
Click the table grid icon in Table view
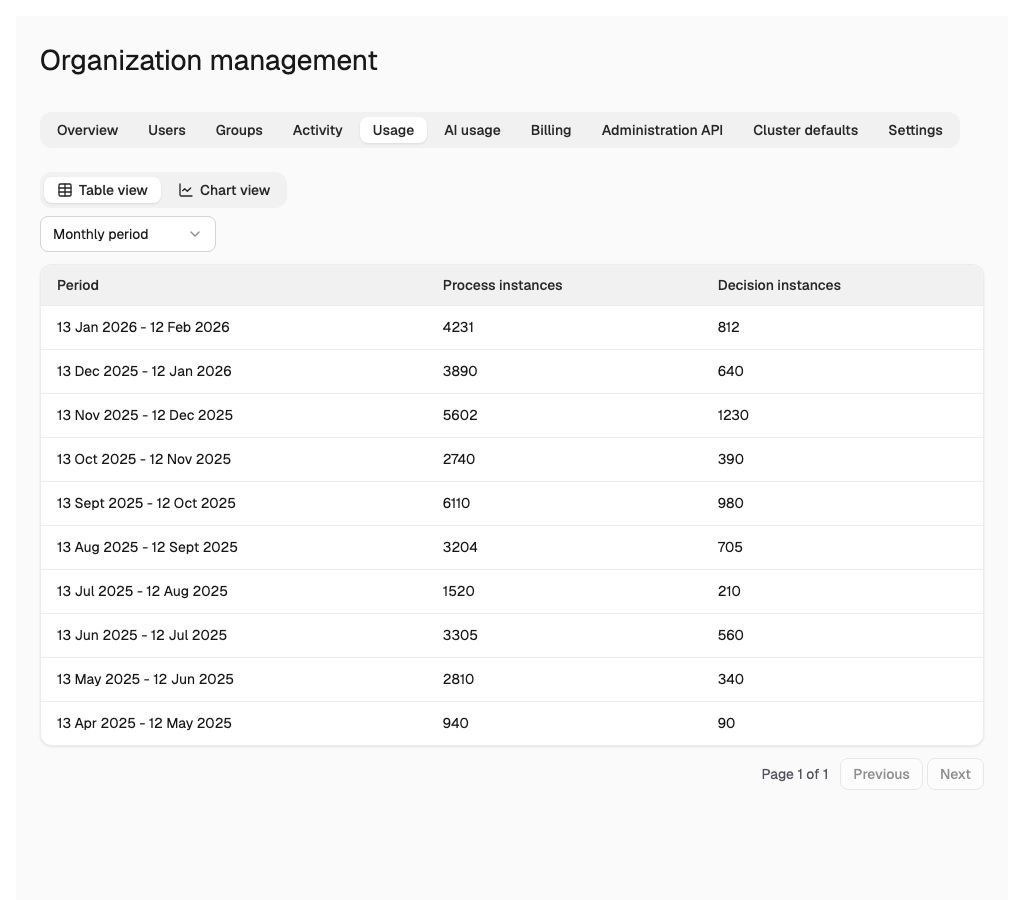(x=65, y=190)
